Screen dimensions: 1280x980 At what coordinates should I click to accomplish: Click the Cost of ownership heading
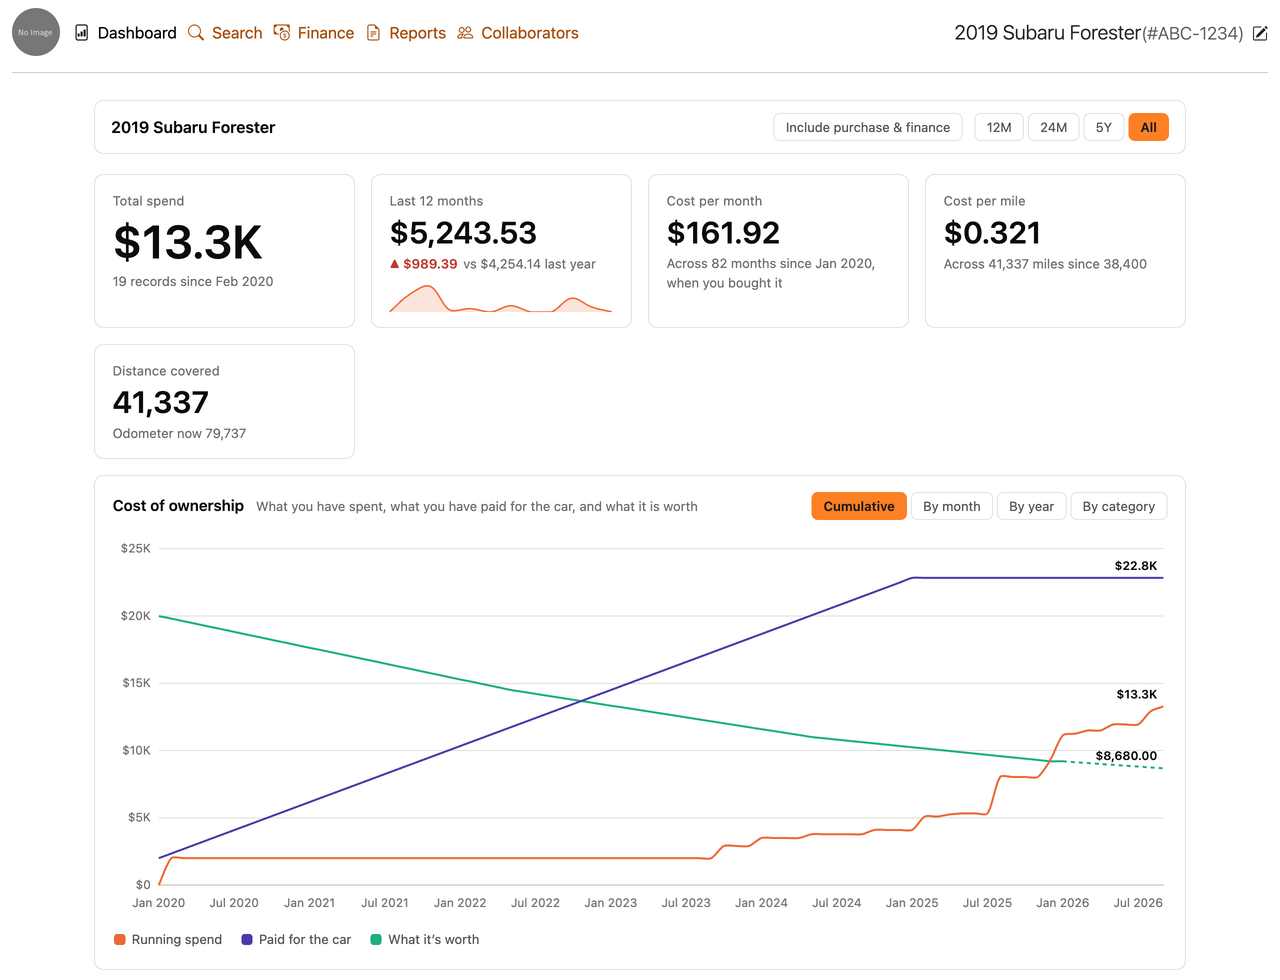click(x=178, y=506)
